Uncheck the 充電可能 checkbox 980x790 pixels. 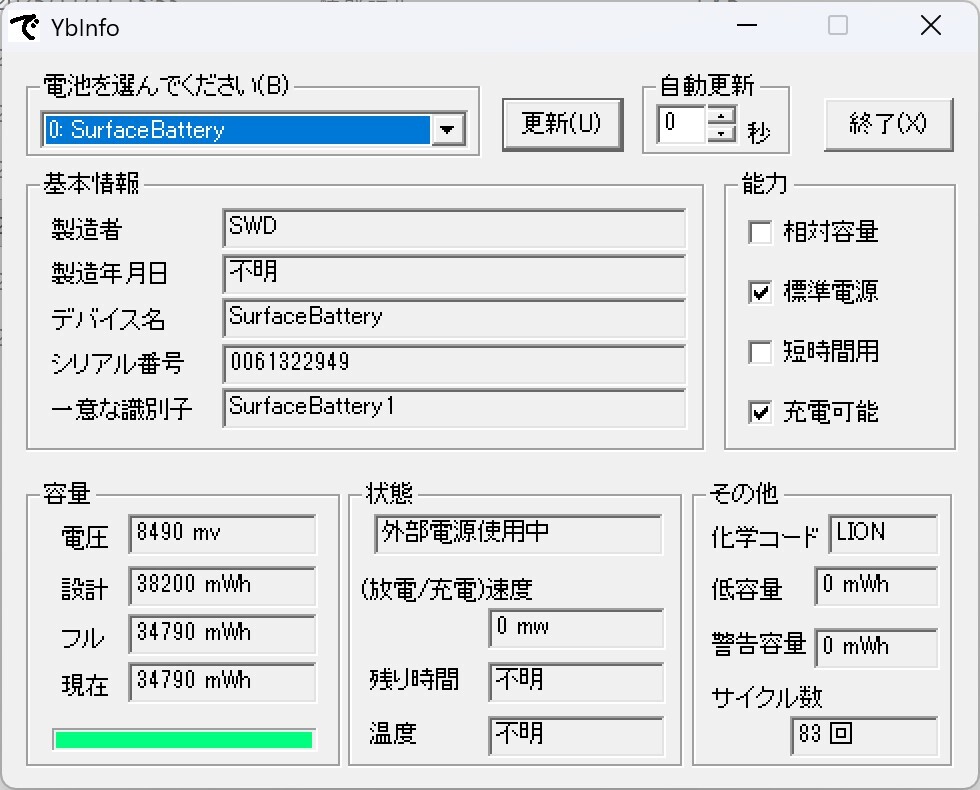coord(759,412)
